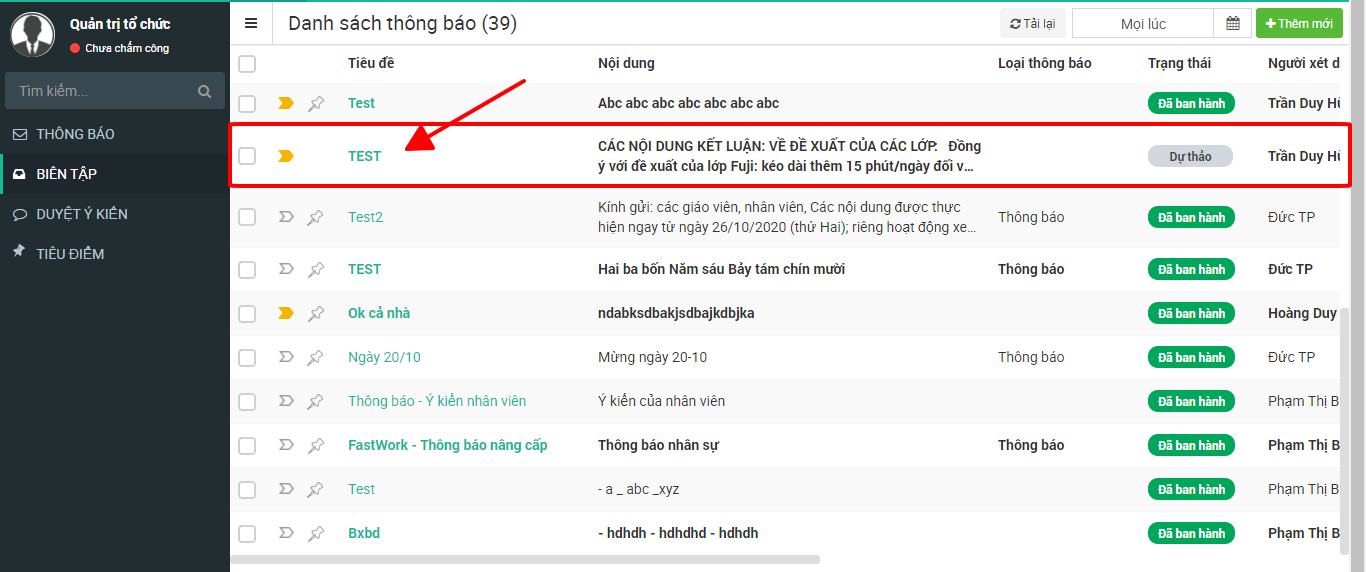Tick the checkbox for Ok cả nhà
The height and width of the screenshot is (572, 1366).
(247, 313)
